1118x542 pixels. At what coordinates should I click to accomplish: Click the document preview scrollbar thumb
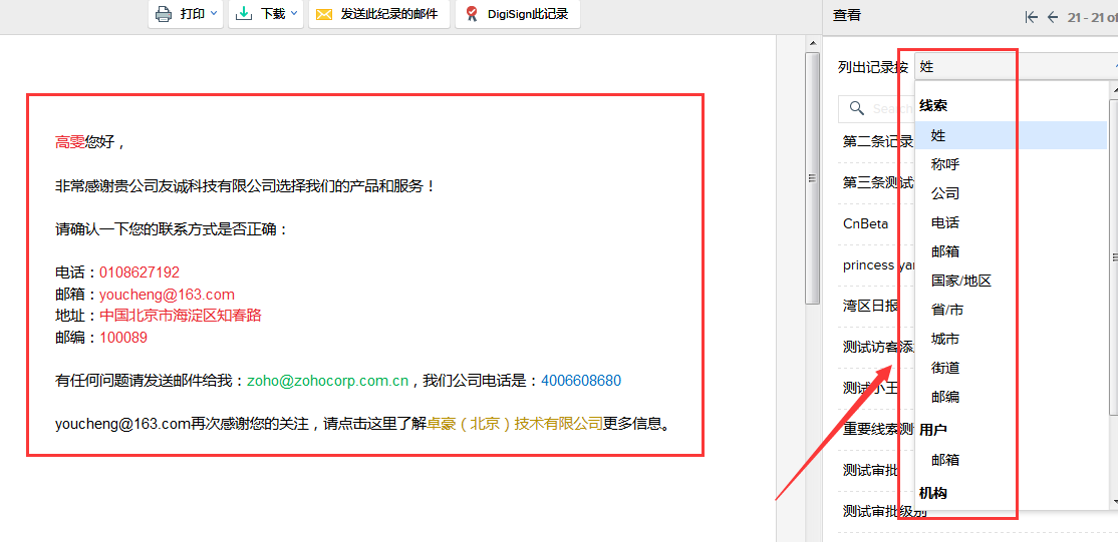[x=812, y=178]
